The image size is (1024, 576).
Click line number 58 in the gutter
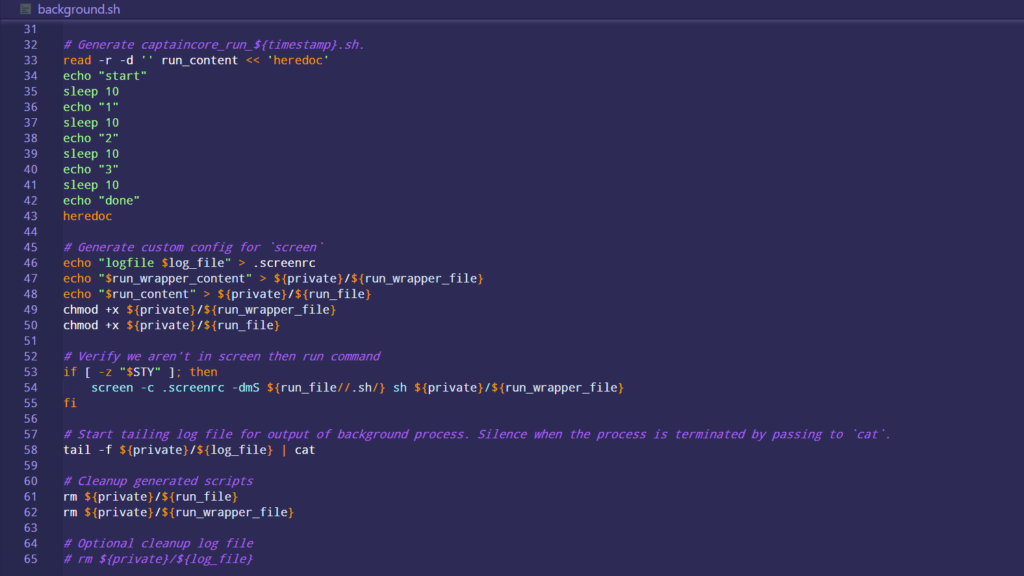pyautogui.click(x=29, y=450)
